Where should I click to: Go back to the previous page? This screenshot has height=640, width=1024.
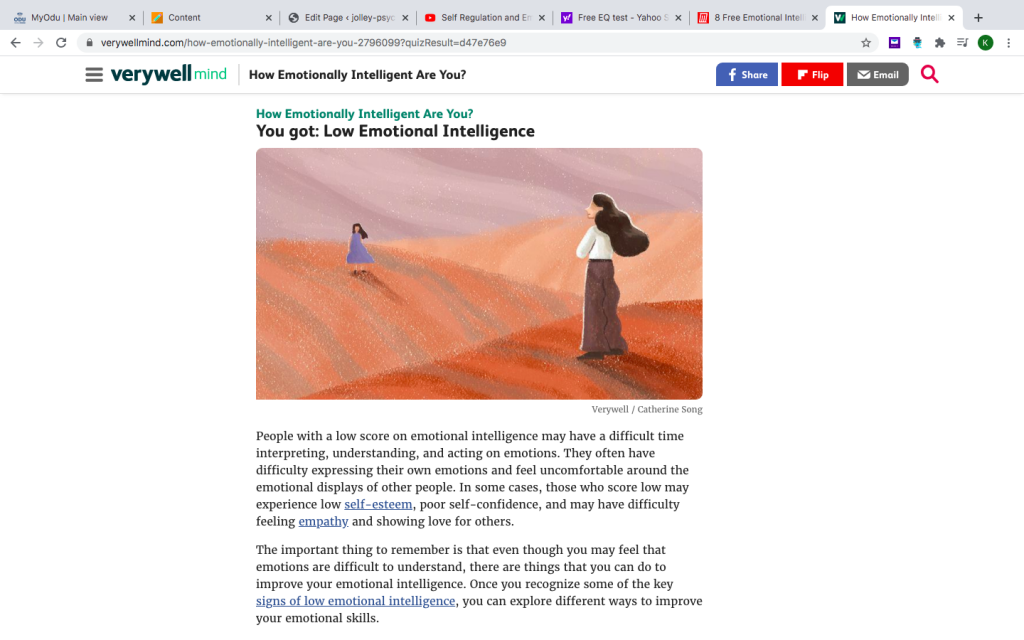click(16, 43)
